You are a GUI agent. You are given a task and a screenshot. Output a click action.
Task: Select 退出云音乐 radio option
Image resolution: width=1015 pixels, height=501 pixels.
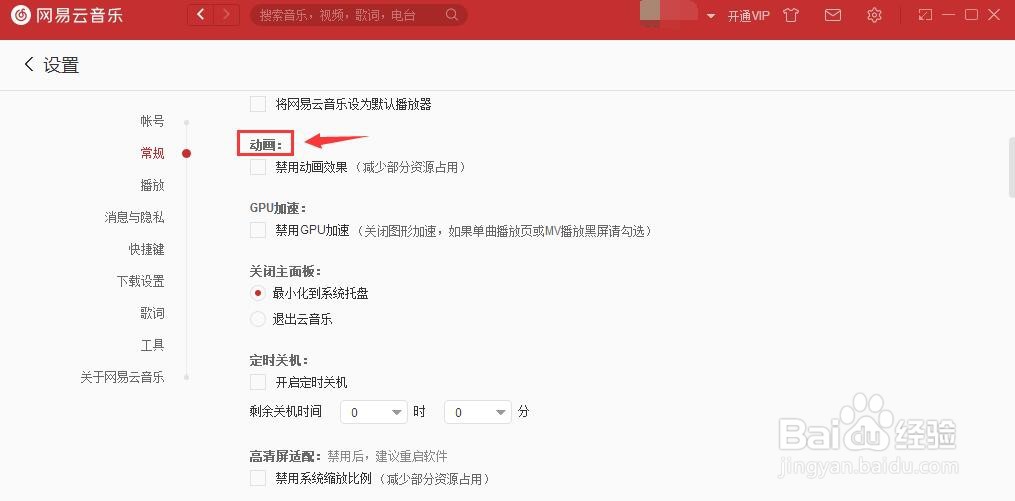(258, 319)
